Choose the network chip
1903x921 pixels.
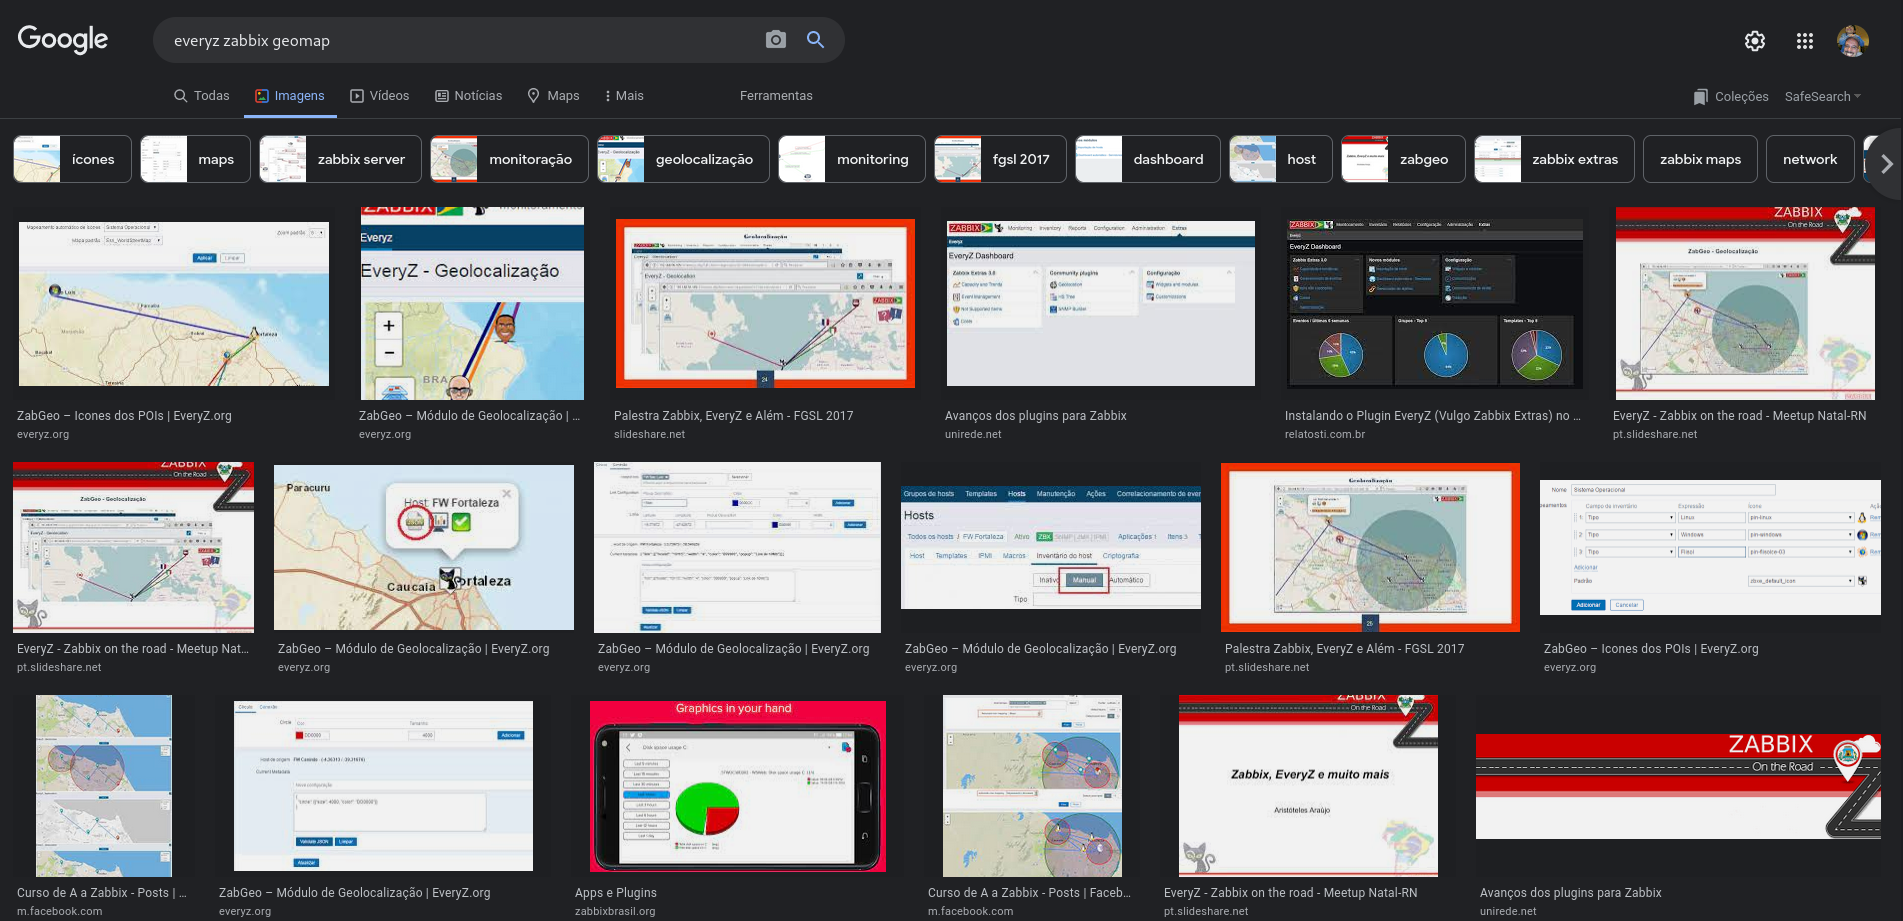[x=1810, y=159]
